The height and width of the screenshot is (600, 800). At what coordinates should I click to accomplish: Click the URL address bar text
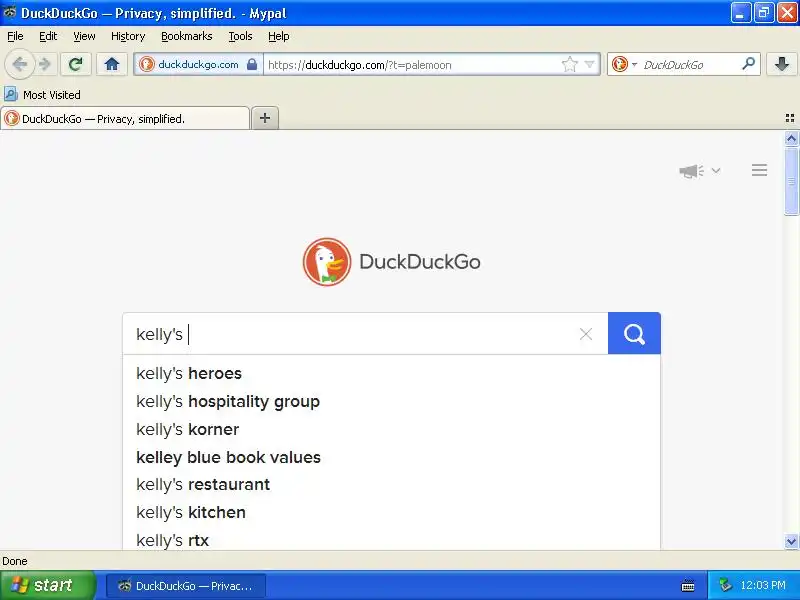[360, 65]
